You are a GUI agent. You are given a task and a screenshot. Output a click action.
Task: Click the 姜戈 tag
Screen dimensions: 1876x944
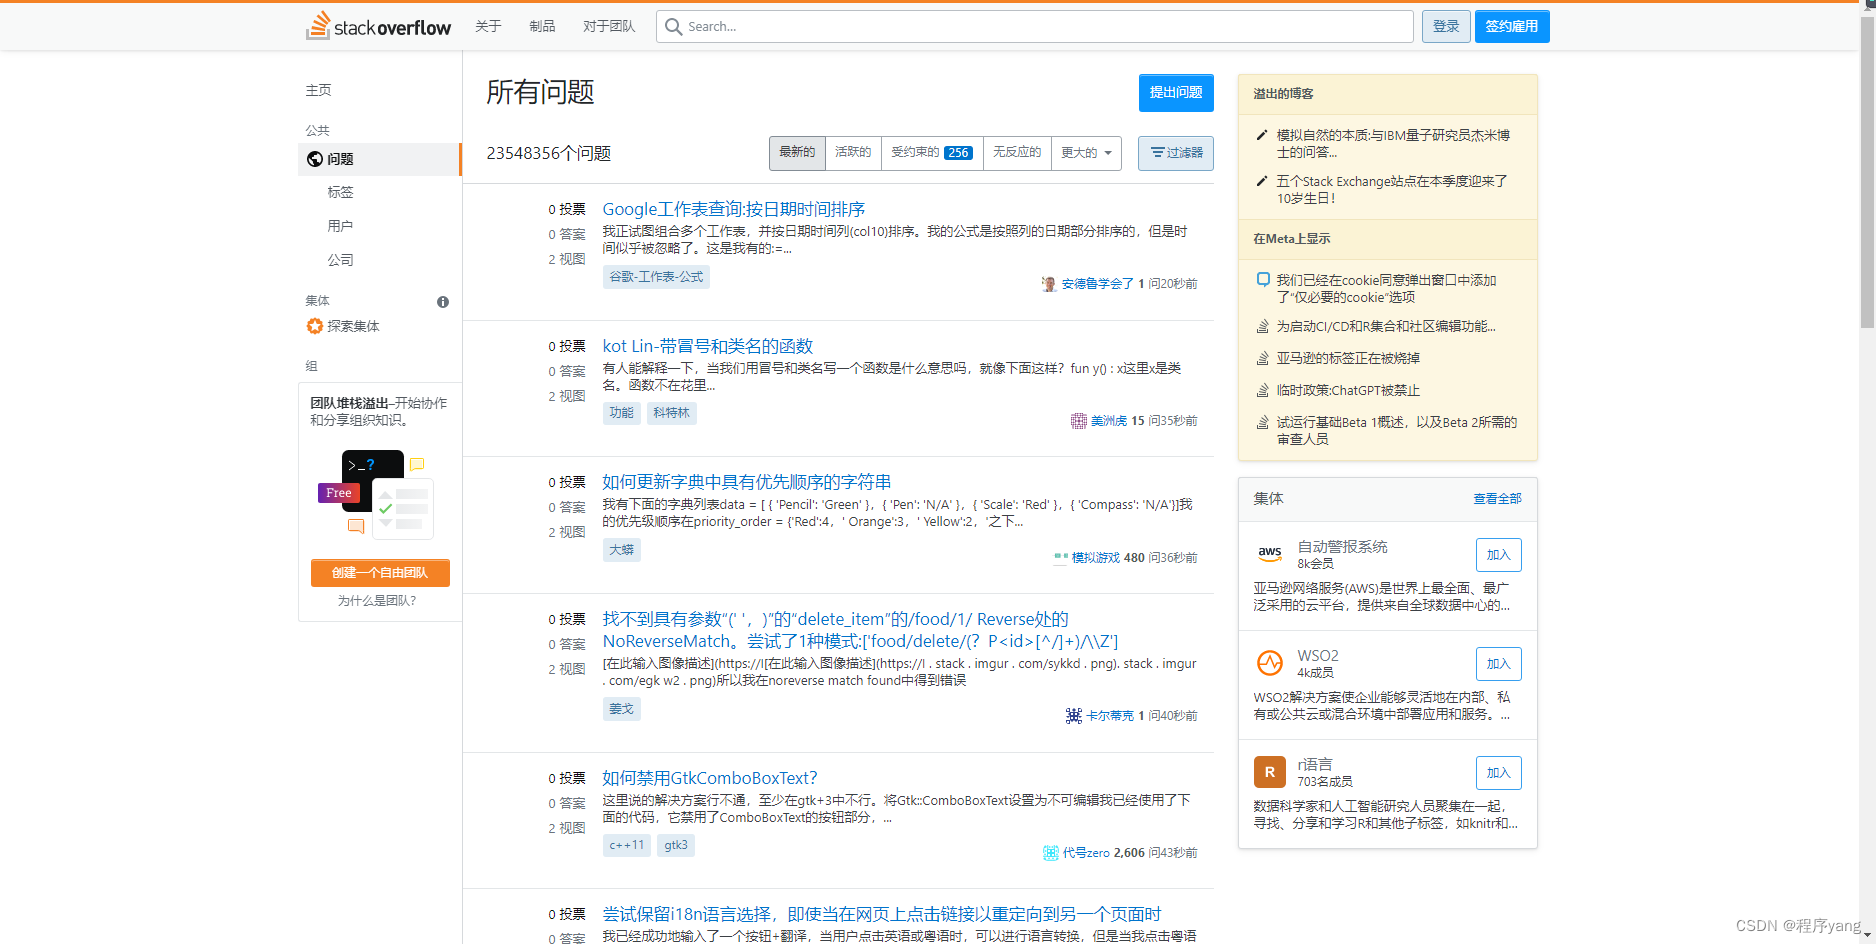tap(622, 709)
